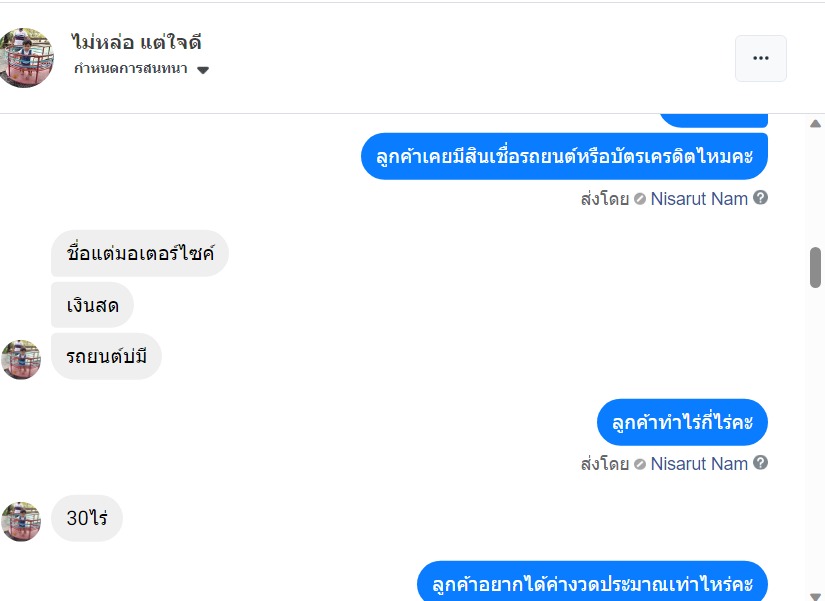Click the small icon before the upper Nisarut Nam
The height and width of the screenshot is (601, 825).
tap(640, 199)
